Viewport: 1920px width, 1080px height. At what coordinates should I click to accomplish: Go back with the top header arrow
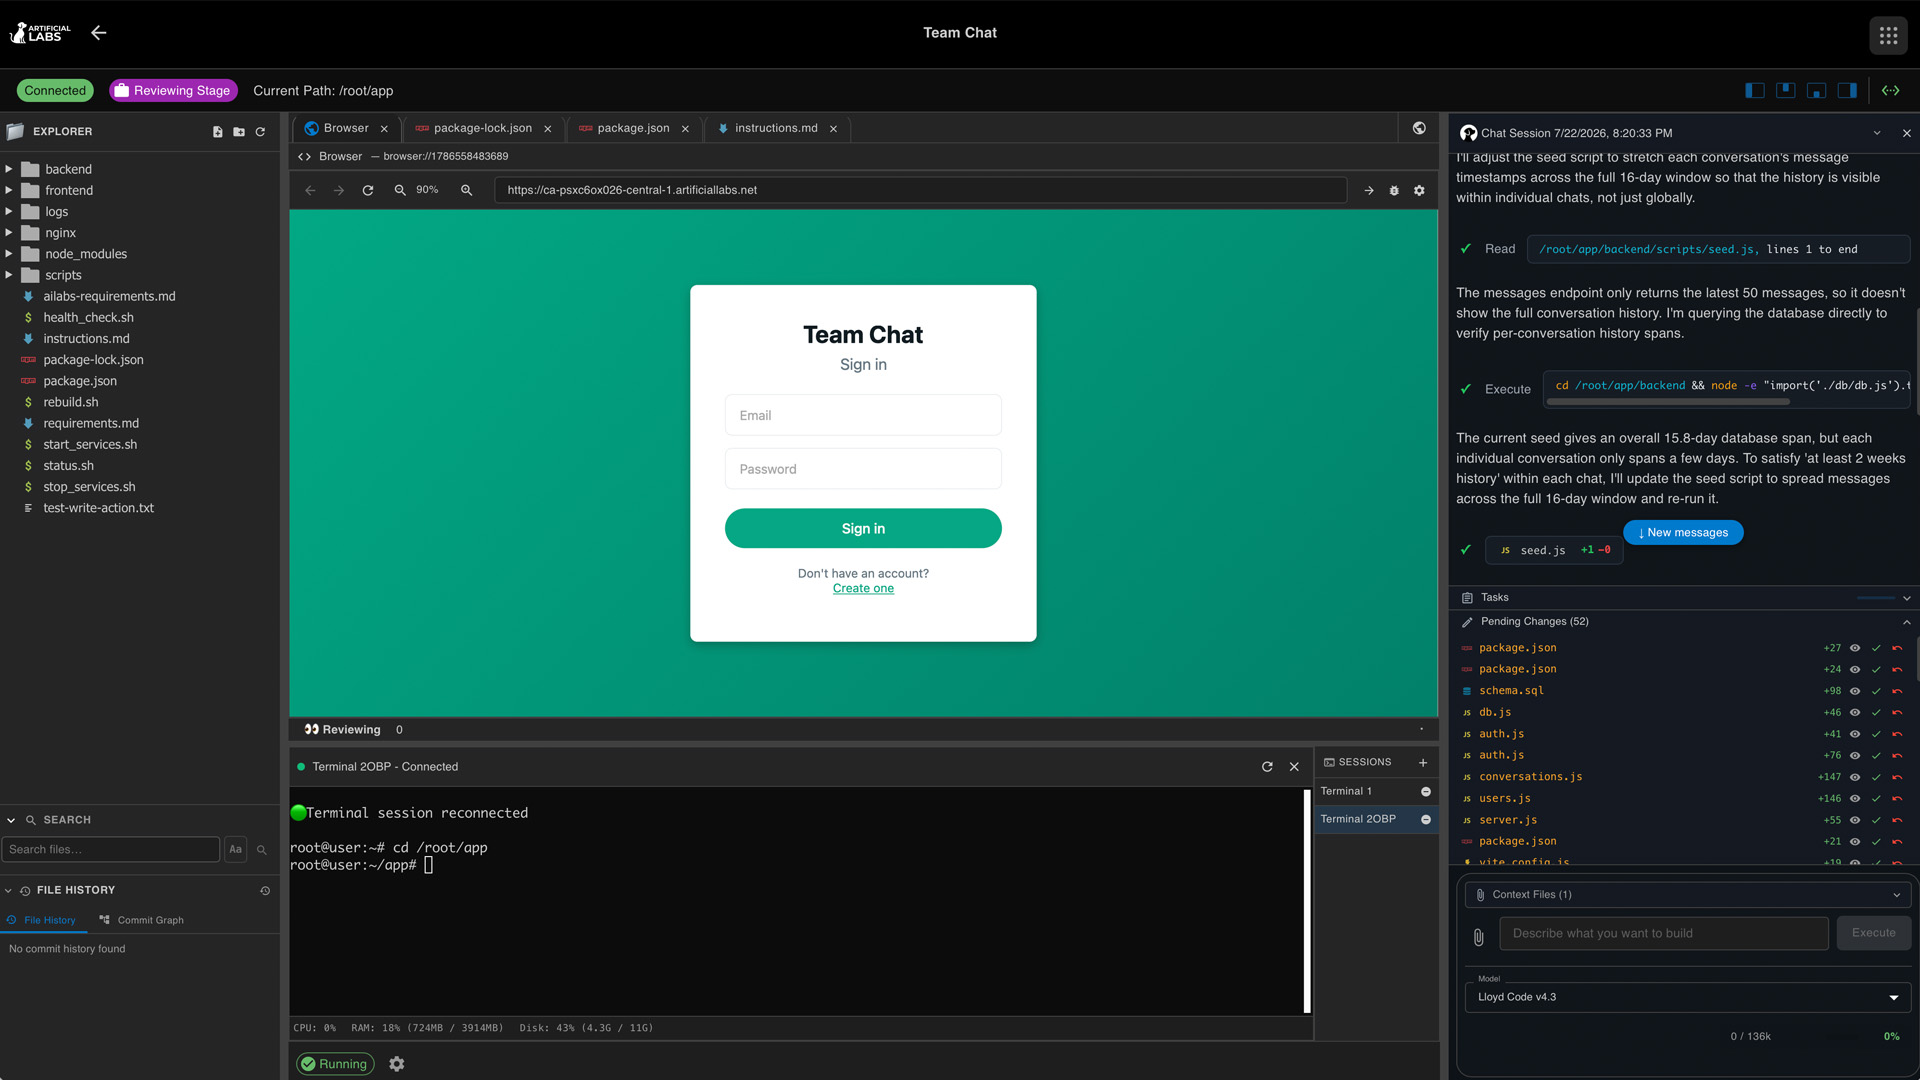click(98, 33)
